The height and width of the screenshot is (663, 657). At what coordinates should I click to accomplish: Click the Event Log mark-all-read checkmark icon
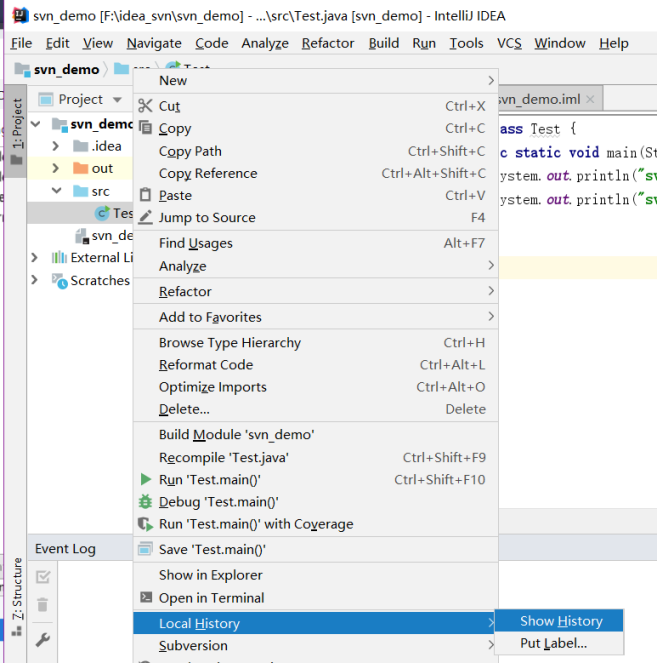43,577
